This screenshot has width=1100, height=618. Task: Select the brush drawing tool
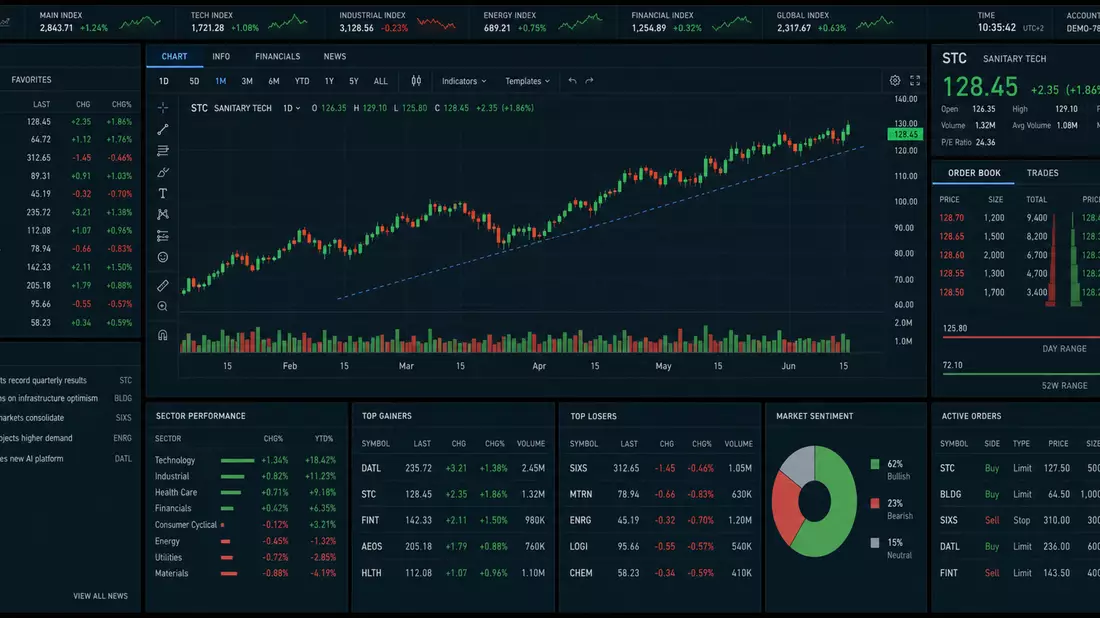click(163, 172)
